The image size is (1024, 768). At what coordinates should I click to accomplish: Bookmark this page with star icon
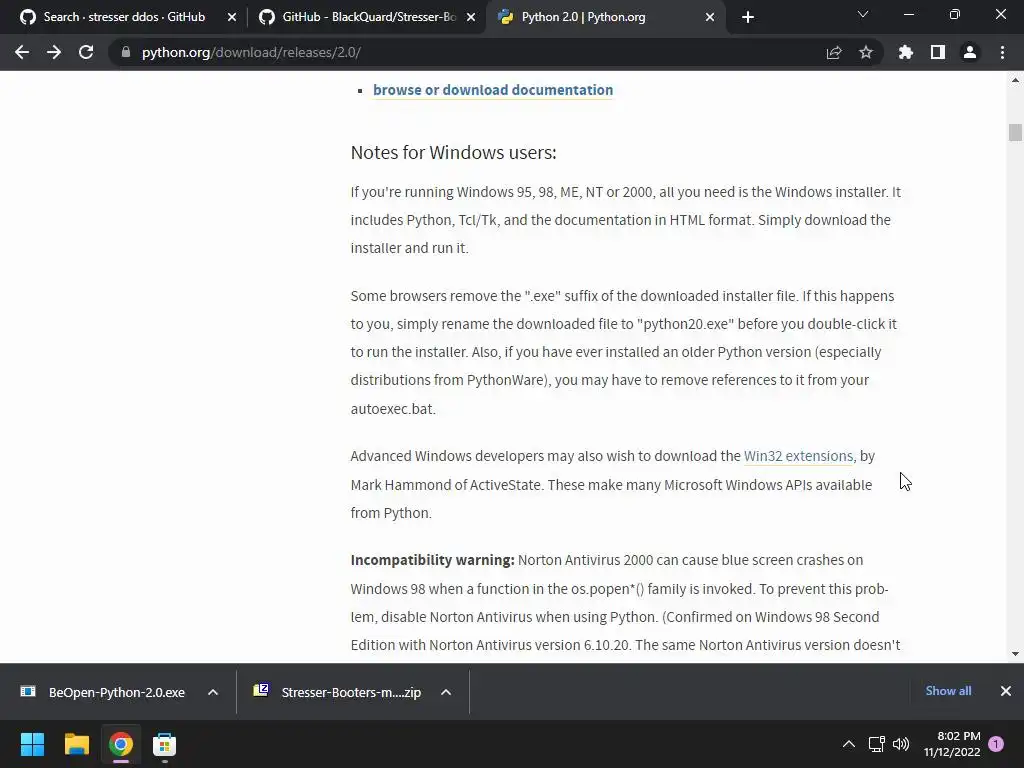point(866,52)
